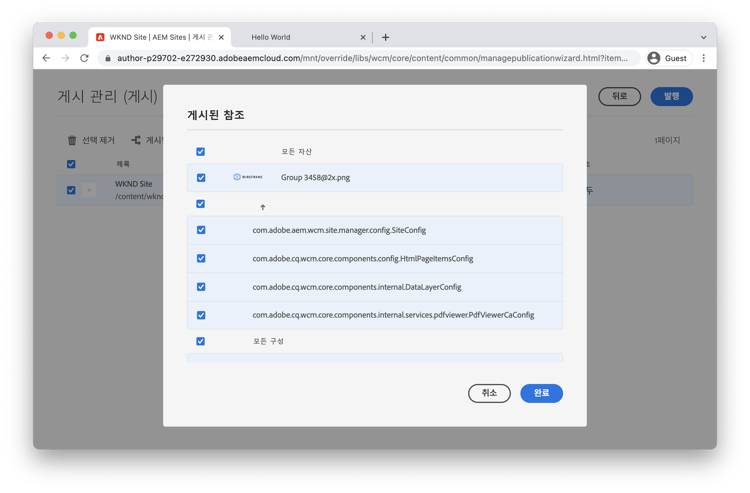Click the 1페이지 page count text

[667, 140]
